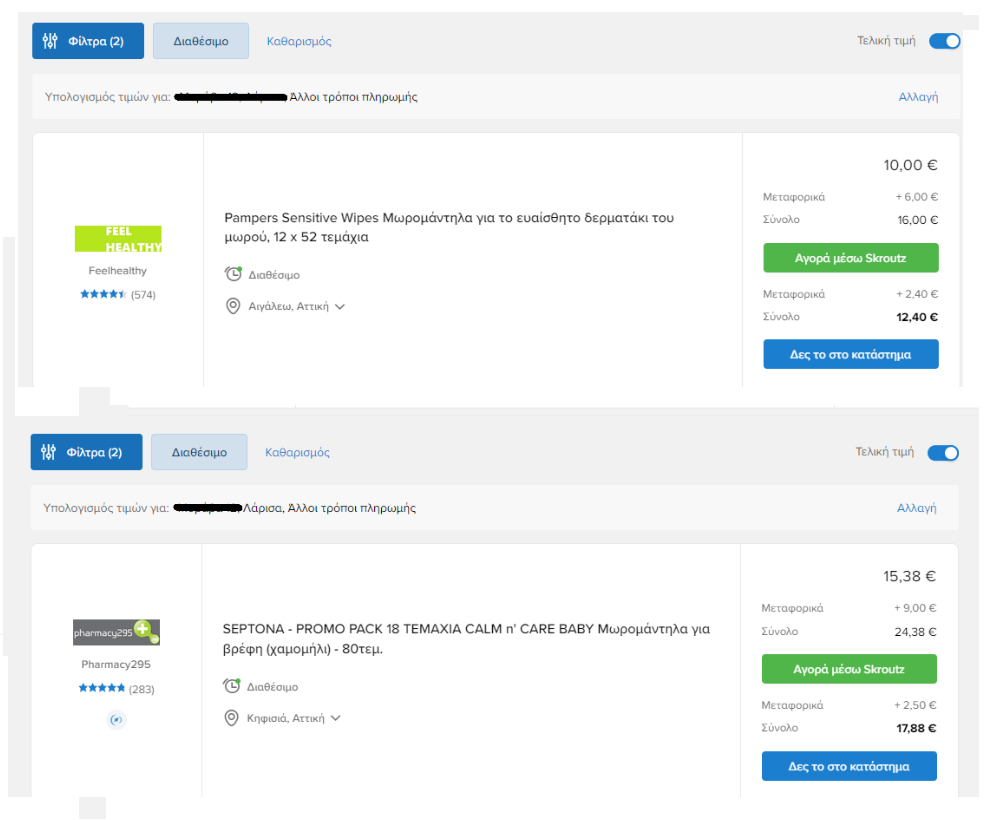This screenshot has height=820, width=996.
Task: Click Καθαρισμός link in the Feelhealthy panel
Action: [x=299, y=41]
